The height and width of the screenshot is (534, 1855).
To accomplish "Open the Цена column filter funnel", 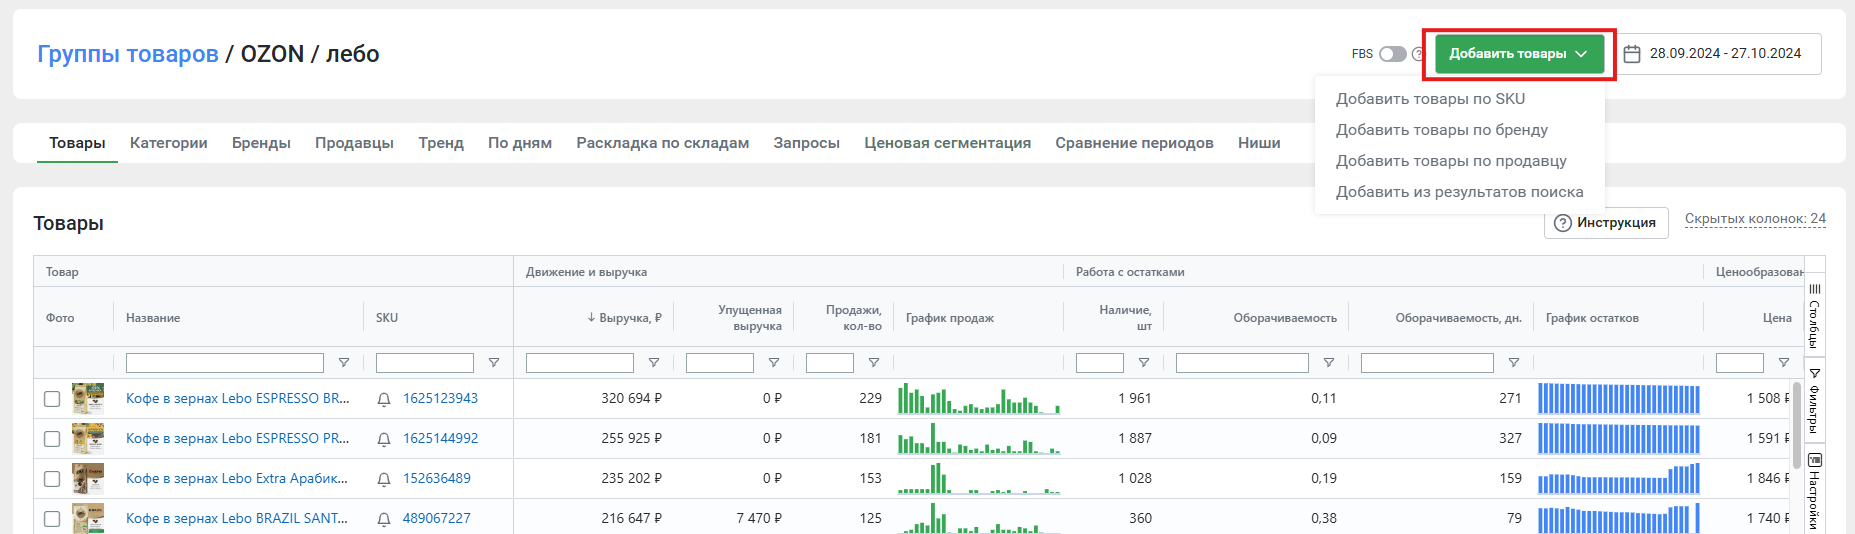I will point(1784,363).
